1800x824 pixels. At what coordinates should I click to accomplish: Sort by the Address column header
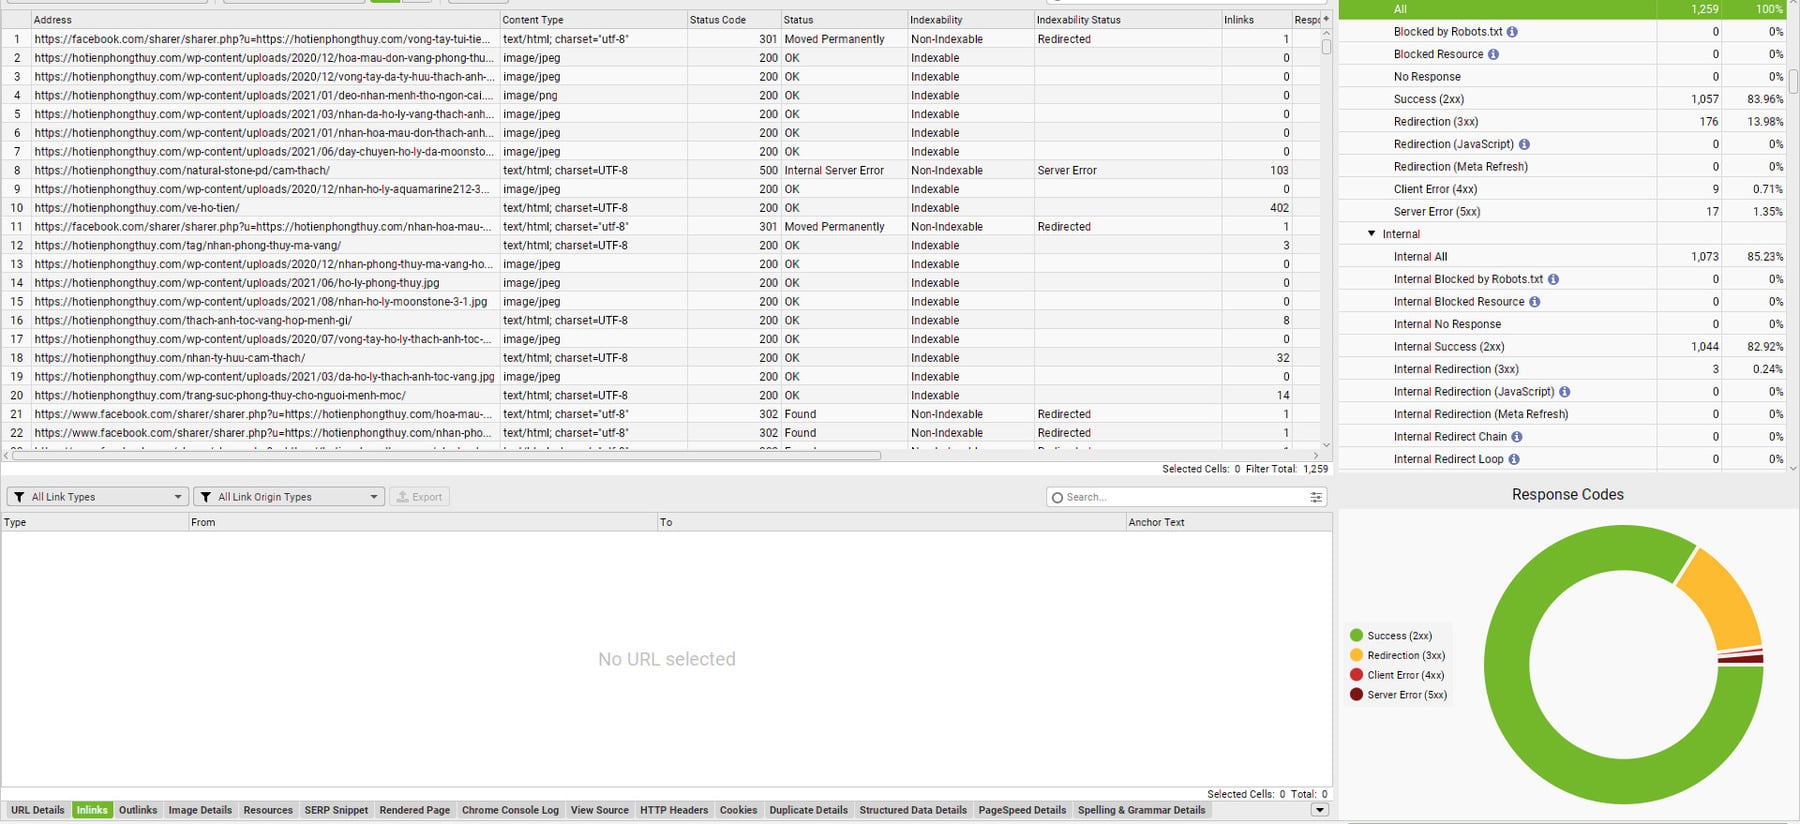[265, 19]
